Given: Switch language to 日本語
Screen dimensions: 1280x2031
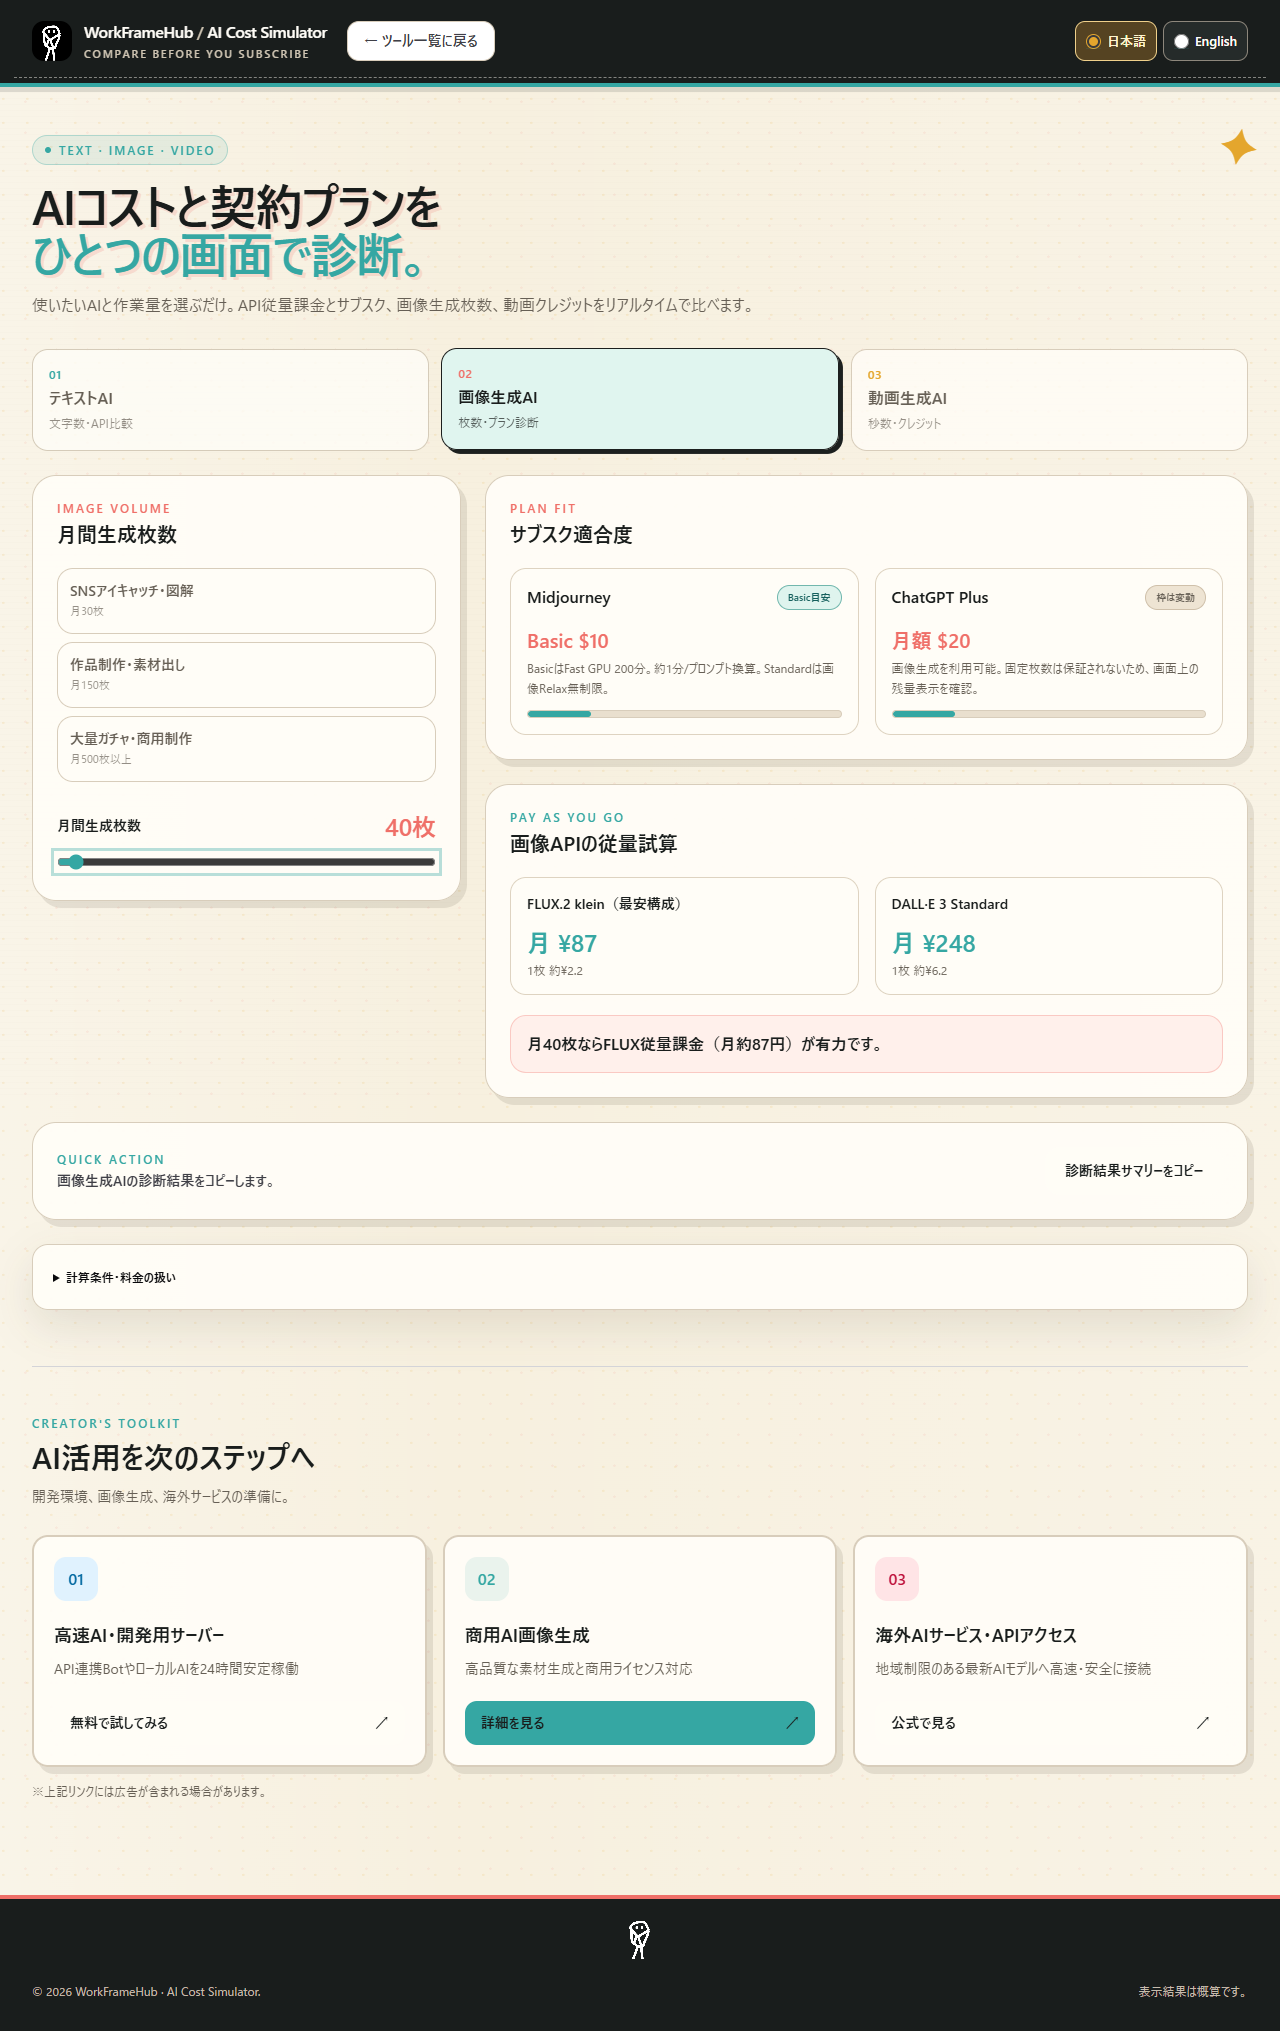Looking at the screenshot, I should pos(1116,41).
